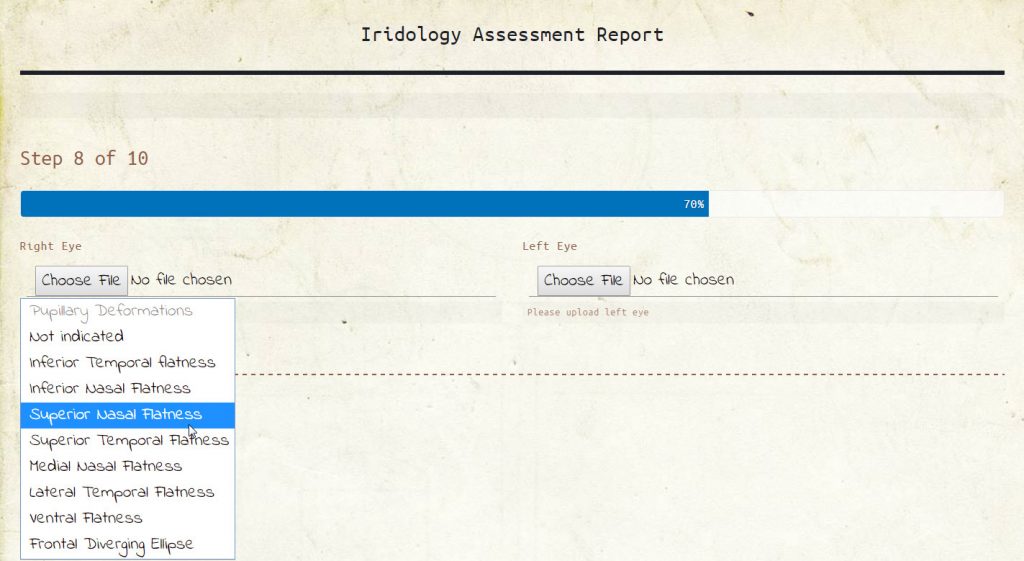Click the 70% progress bar

[365, 204]
